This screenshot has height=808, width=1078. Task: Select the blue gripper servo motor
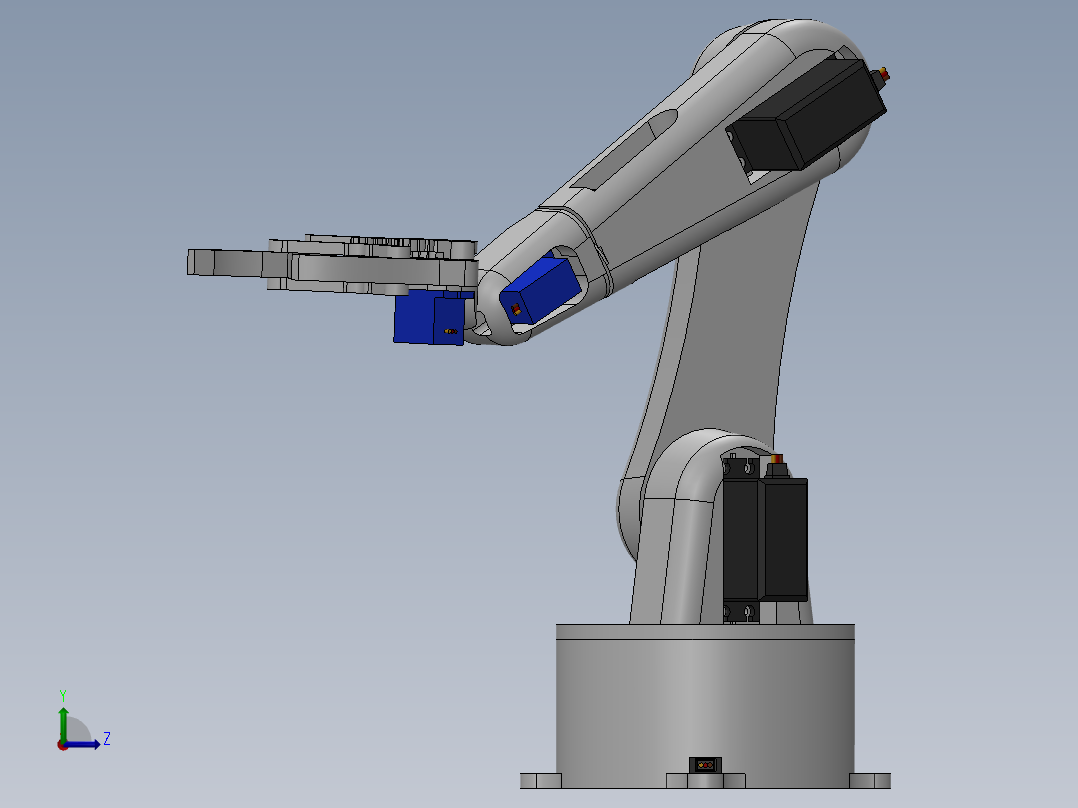tap(424, 315)
